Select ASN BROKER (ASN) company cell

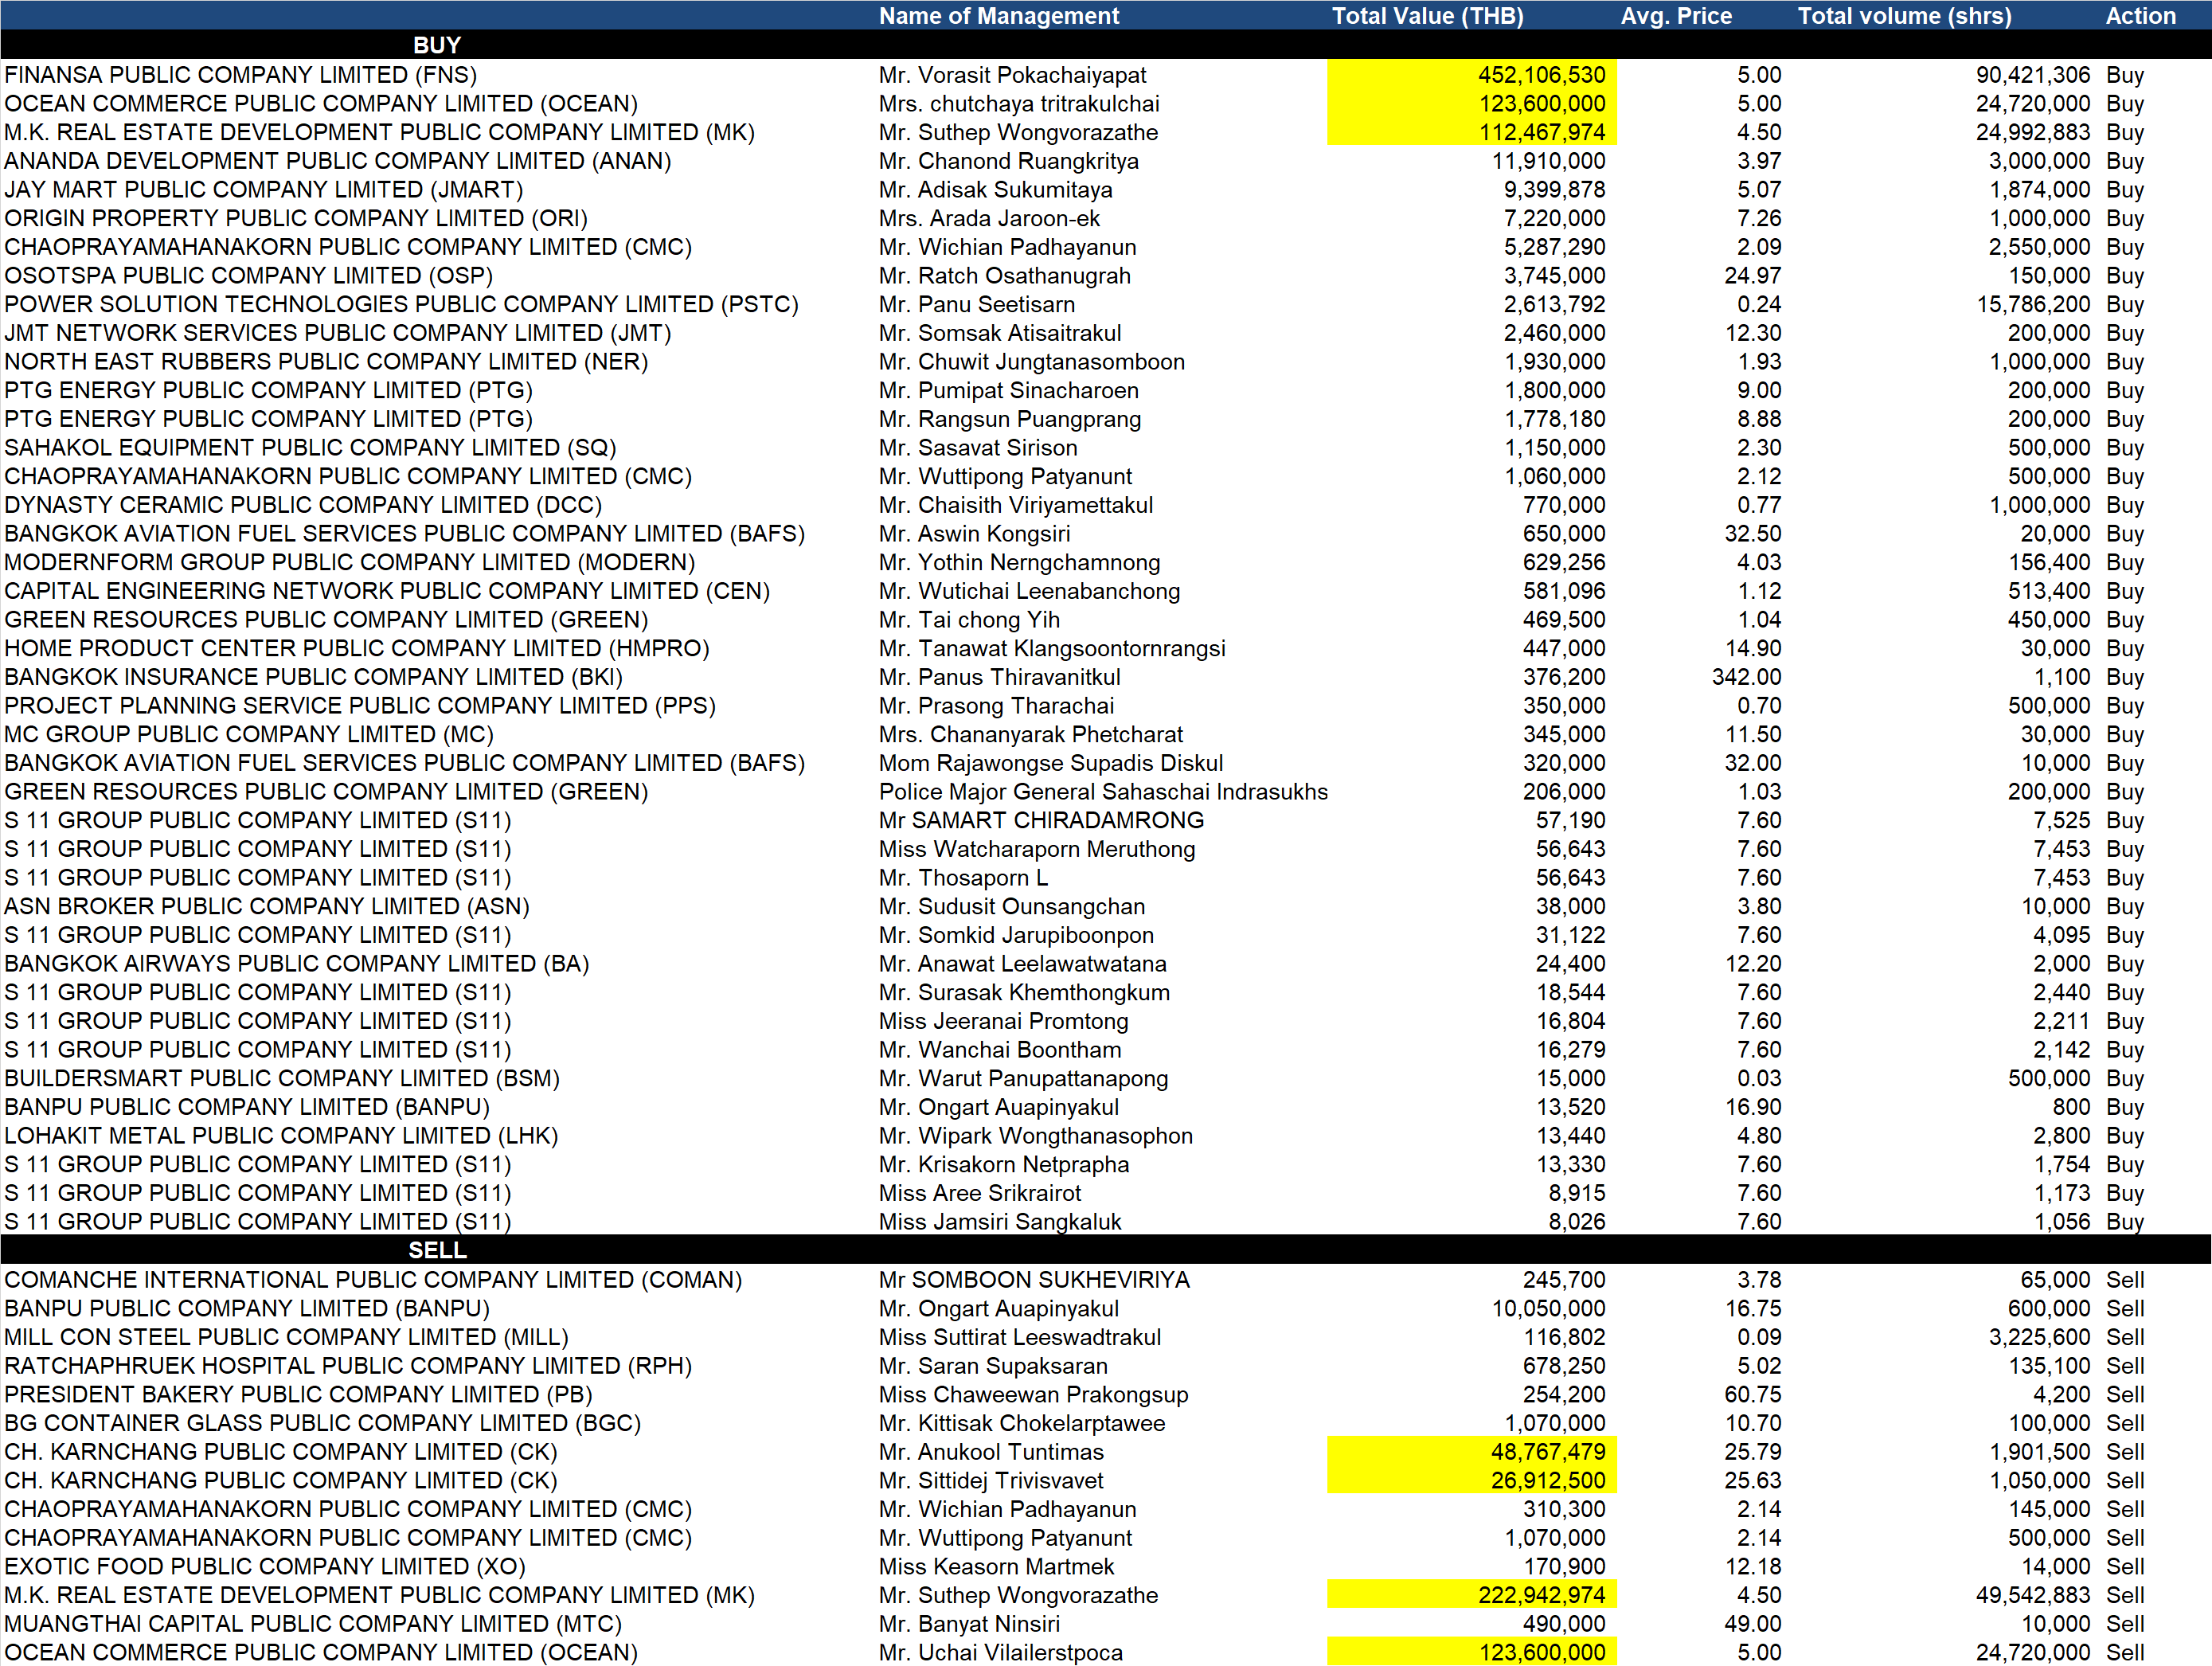pyautogui.click(x=267, y=906)
